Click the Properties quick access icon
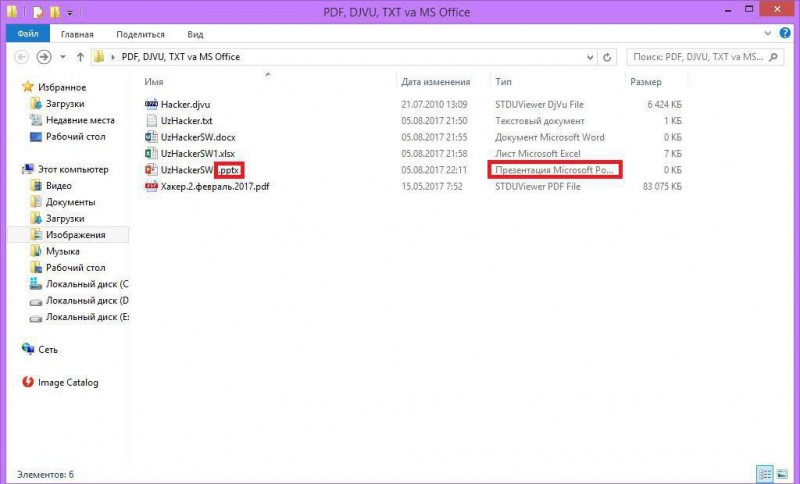The height and width of the screenshot is (484, 800). tap(38, 12)
